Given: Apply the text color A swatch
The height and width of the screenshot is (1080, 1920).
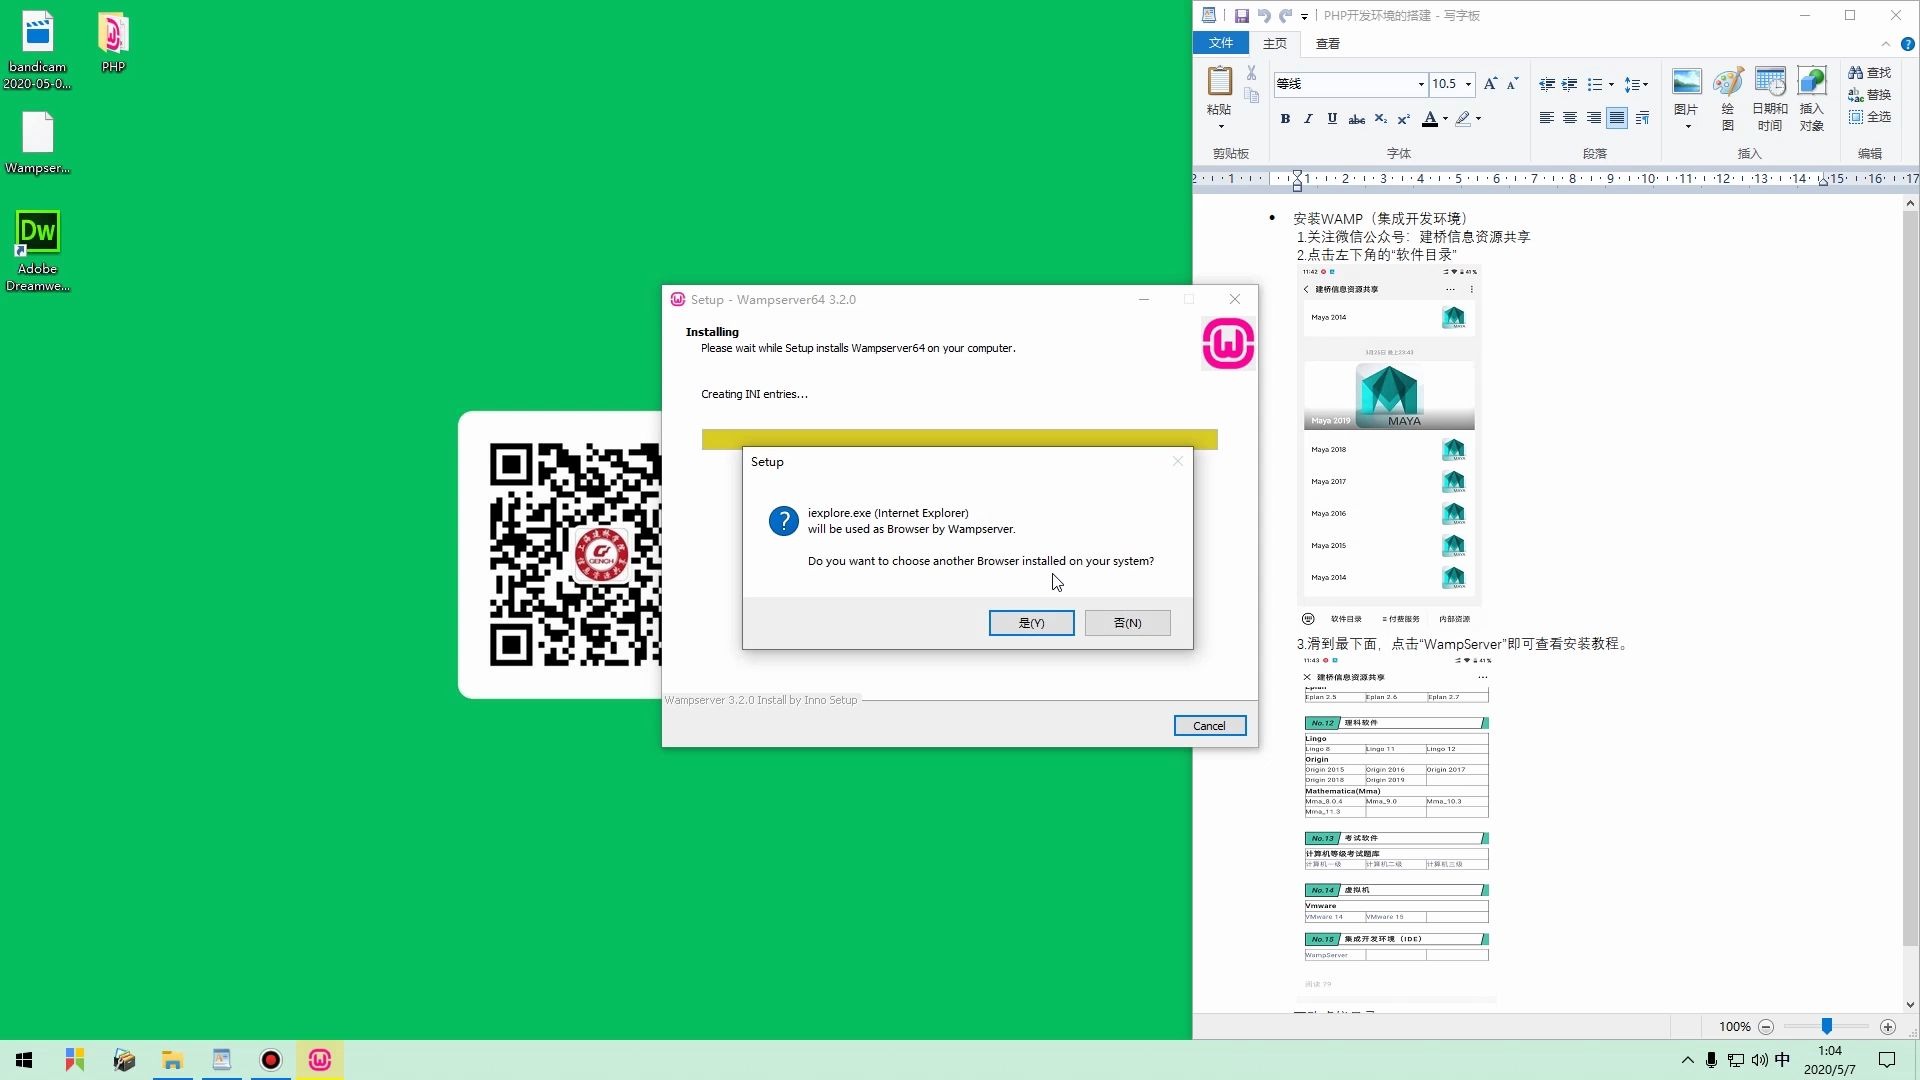Looking at the screenshot, I should tap(1430, 119).
